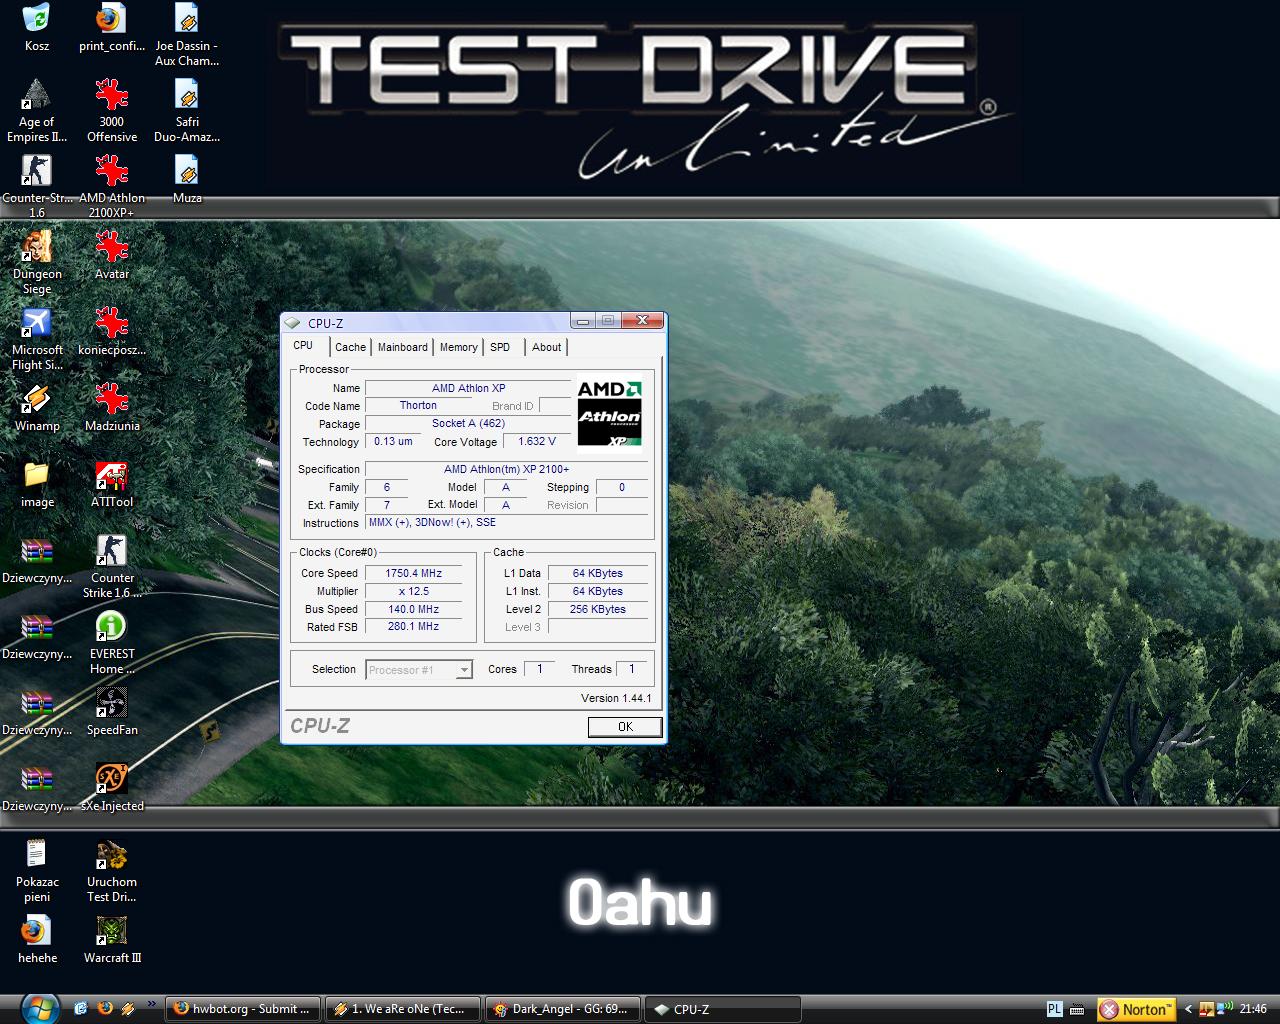Expand quick launch overflow chevron
This screenshot has height=1024, width=1280.
(152, 1004)
